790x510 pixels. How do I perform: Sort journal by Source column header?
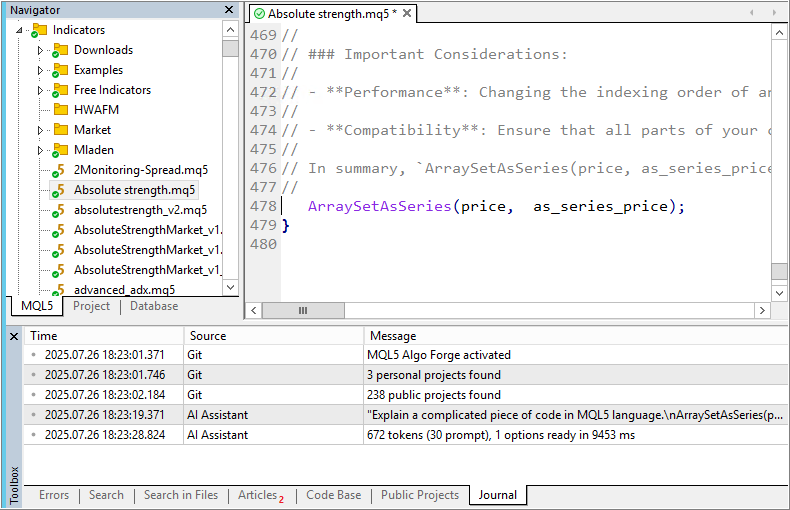click(274, 336)
